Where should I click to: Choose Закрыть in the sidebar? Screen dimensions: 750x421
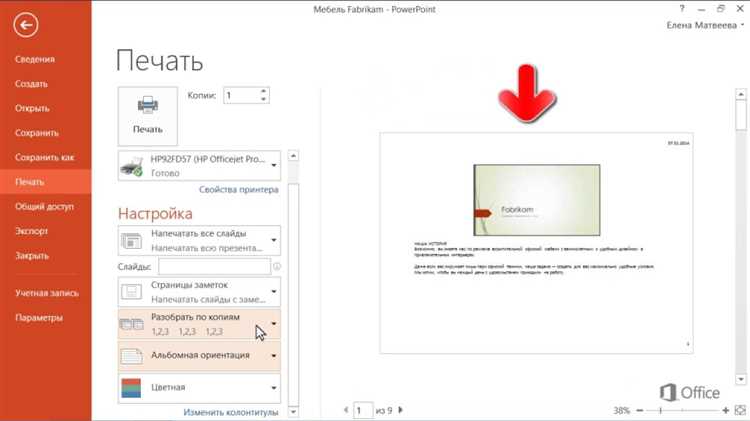pos(32,255)
